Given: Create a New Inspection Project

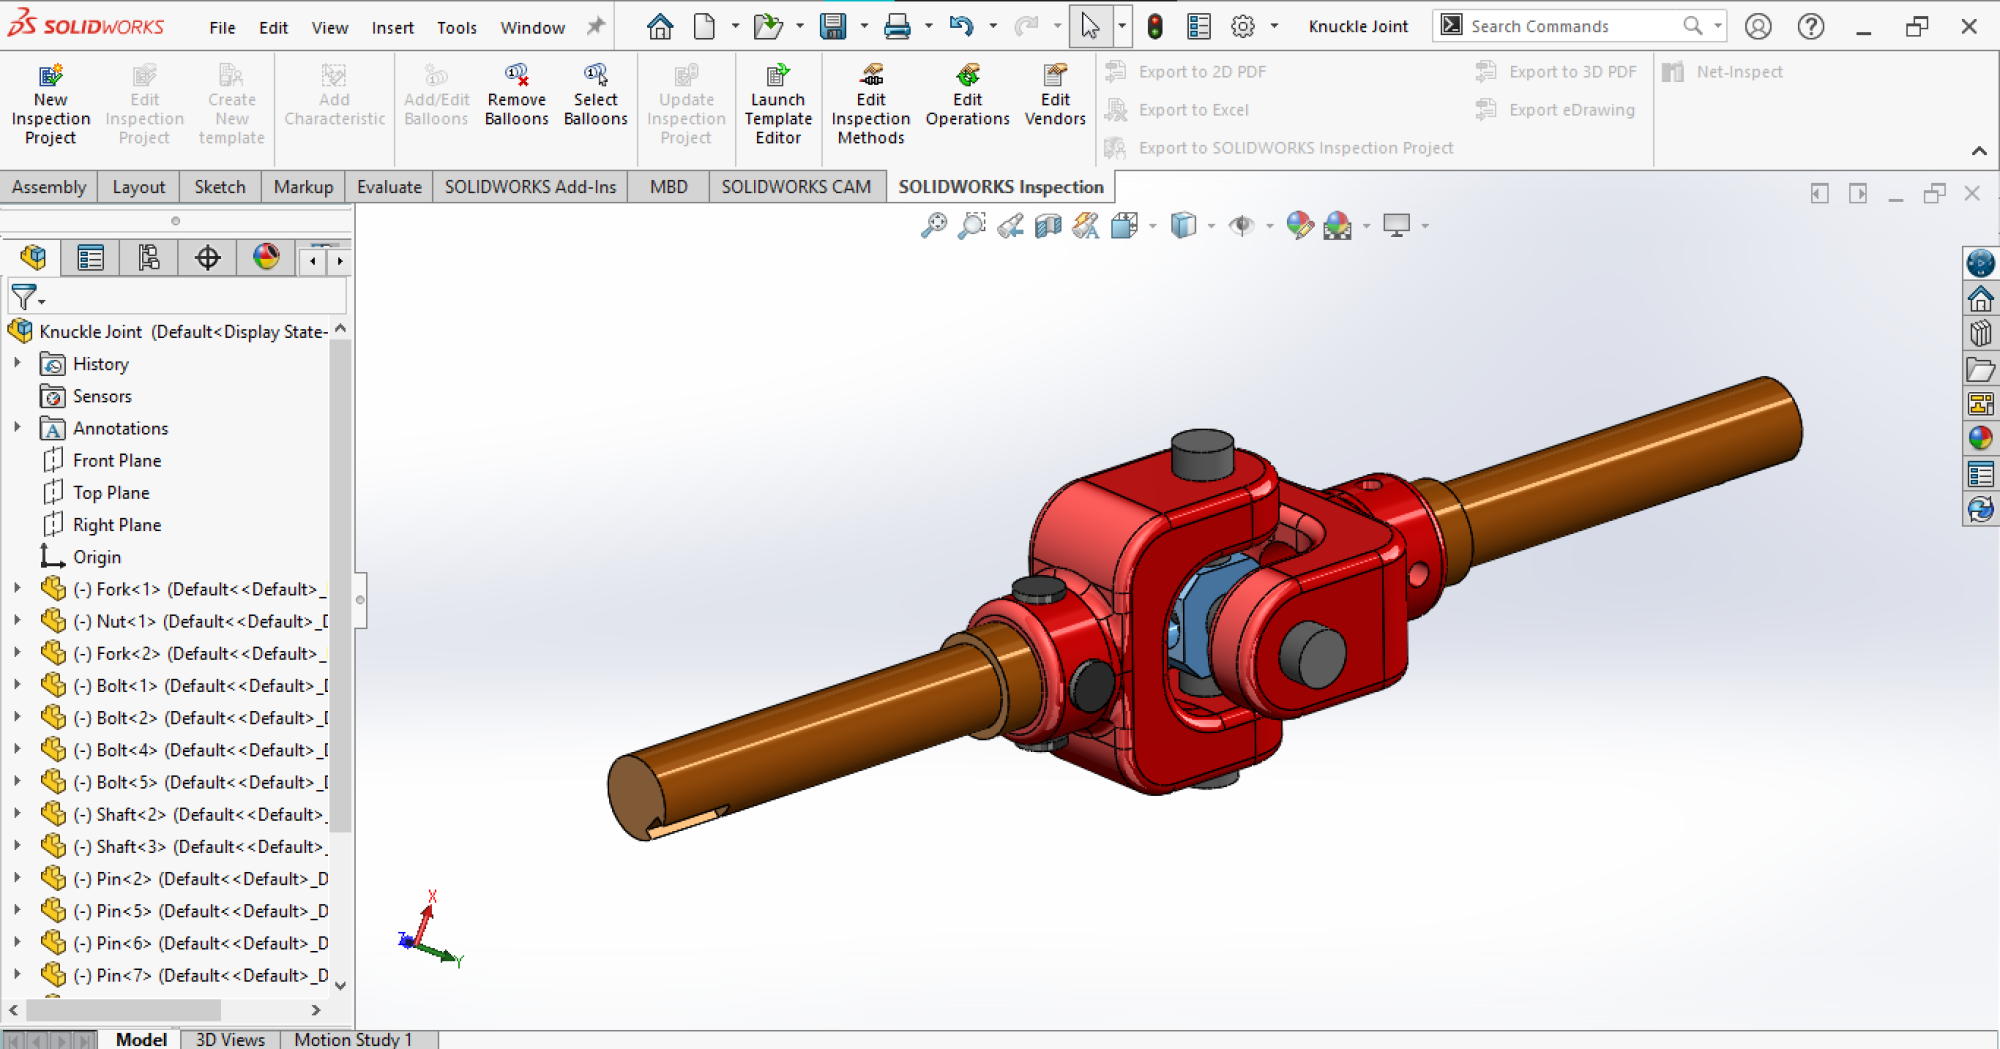Looking at the screenshot, I should click(x=50, y=100).
